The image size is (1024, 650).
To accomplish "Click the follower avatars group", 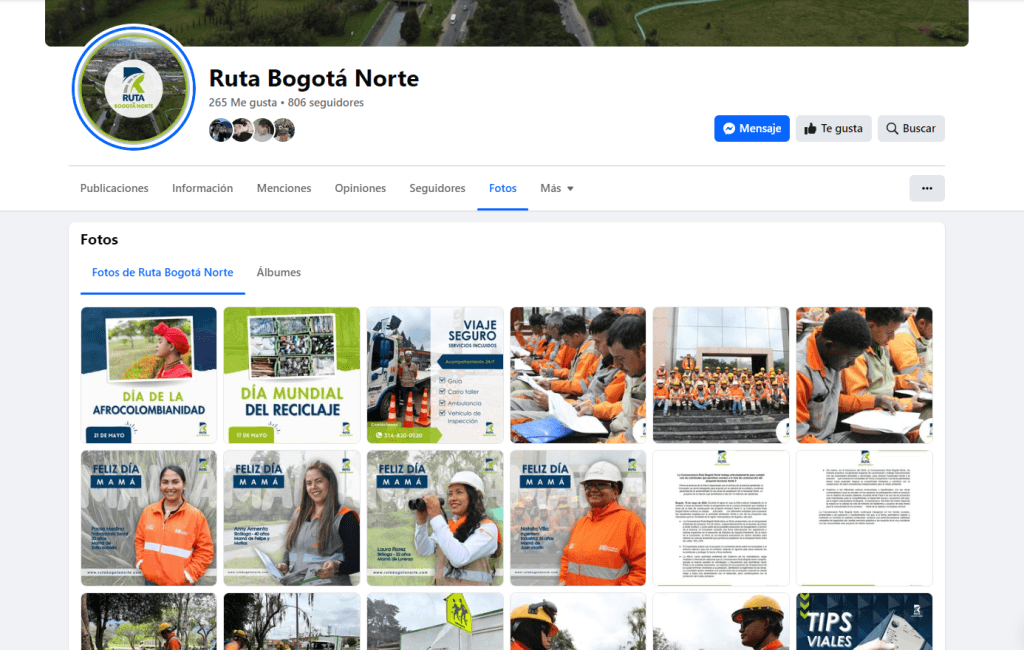I will [251, 130].
